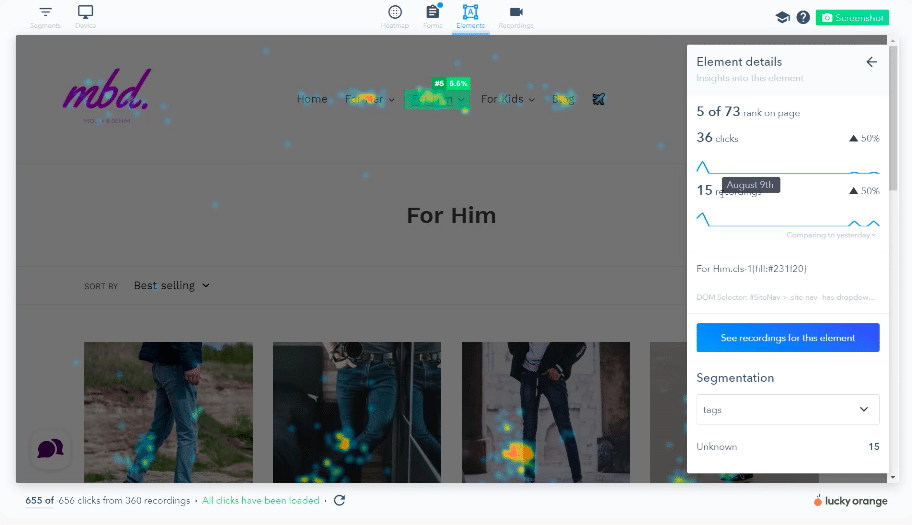The image size is (912, 525).
Task: Expand the tags segmentation dropdown
Action: 788,409
